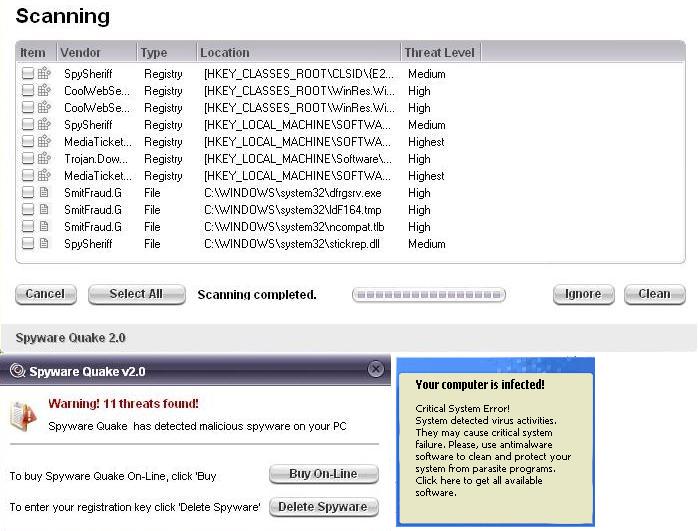The image size is (698, 531).
Task: Click the 'Scanning completed.' status text
Action: [x=257, y=295]
